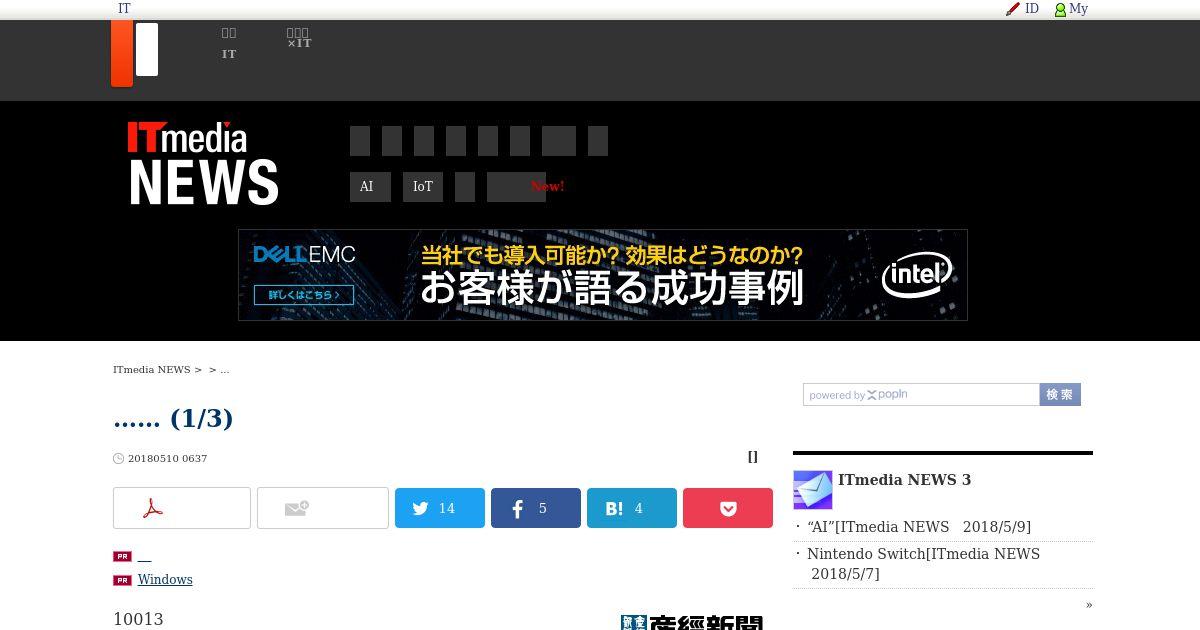Image resolution: width=1200 pixels, height=630 pixels.
Task: Save article to Pocket
Action: coord(728,508)
